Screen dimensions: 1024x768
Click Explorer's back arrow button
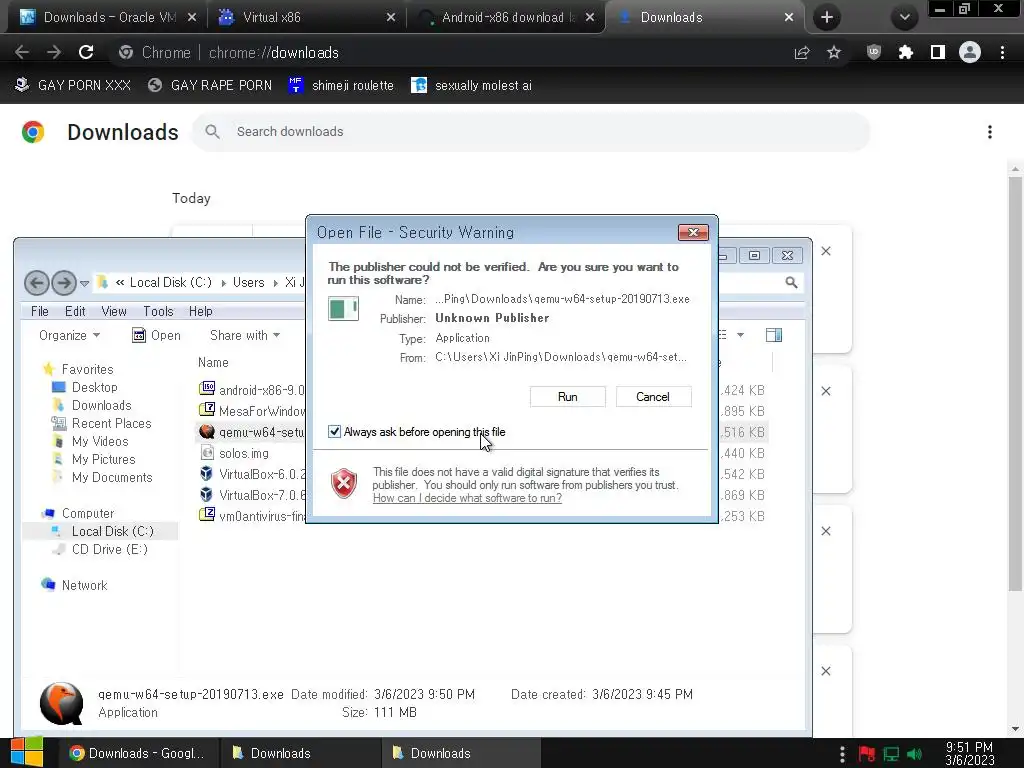click(x=37, y=283)
